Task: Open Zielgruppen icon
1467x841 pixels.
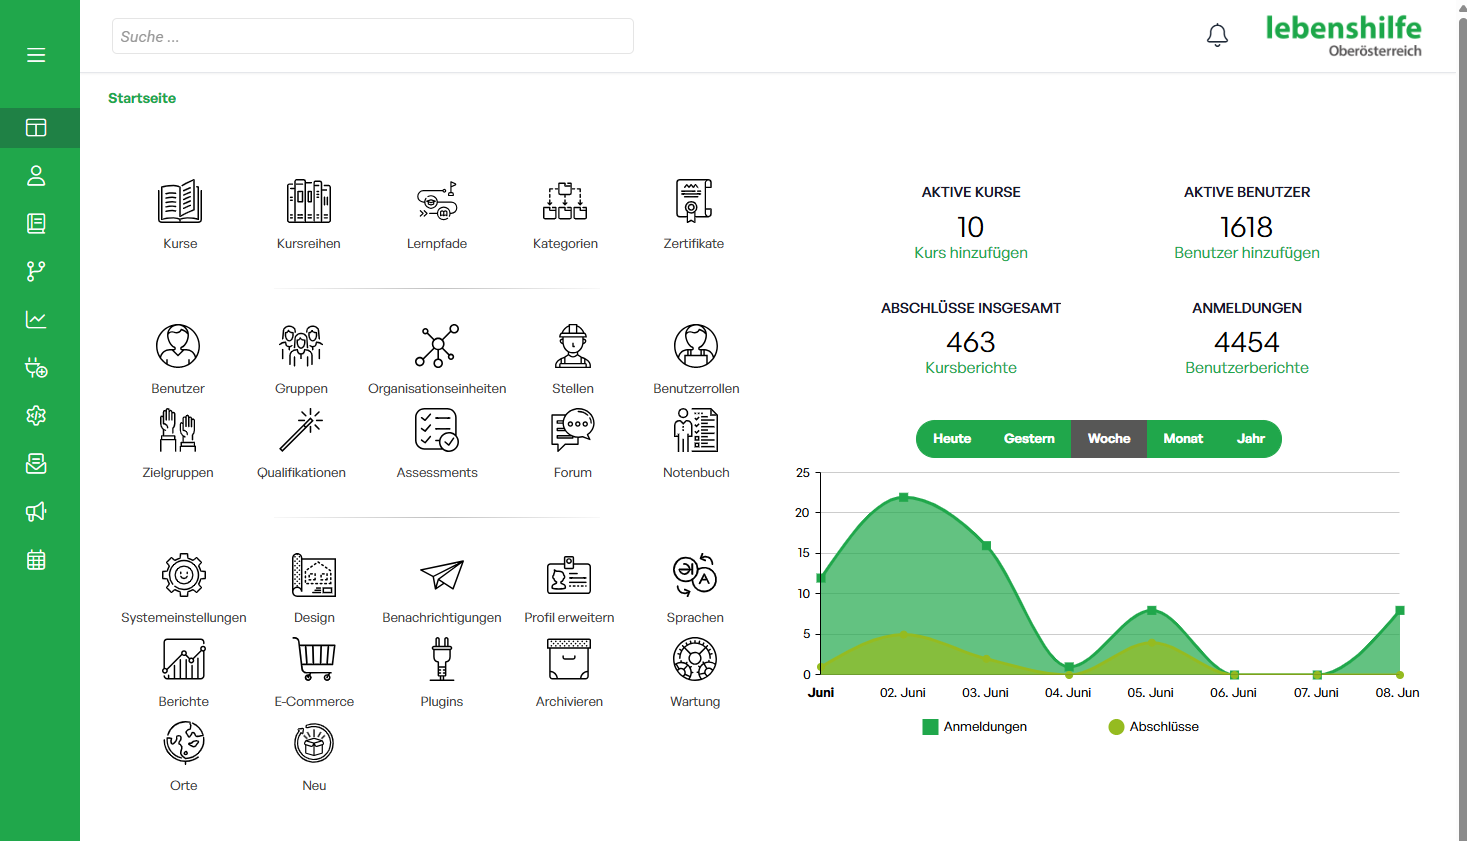Action: coord(178,430)
